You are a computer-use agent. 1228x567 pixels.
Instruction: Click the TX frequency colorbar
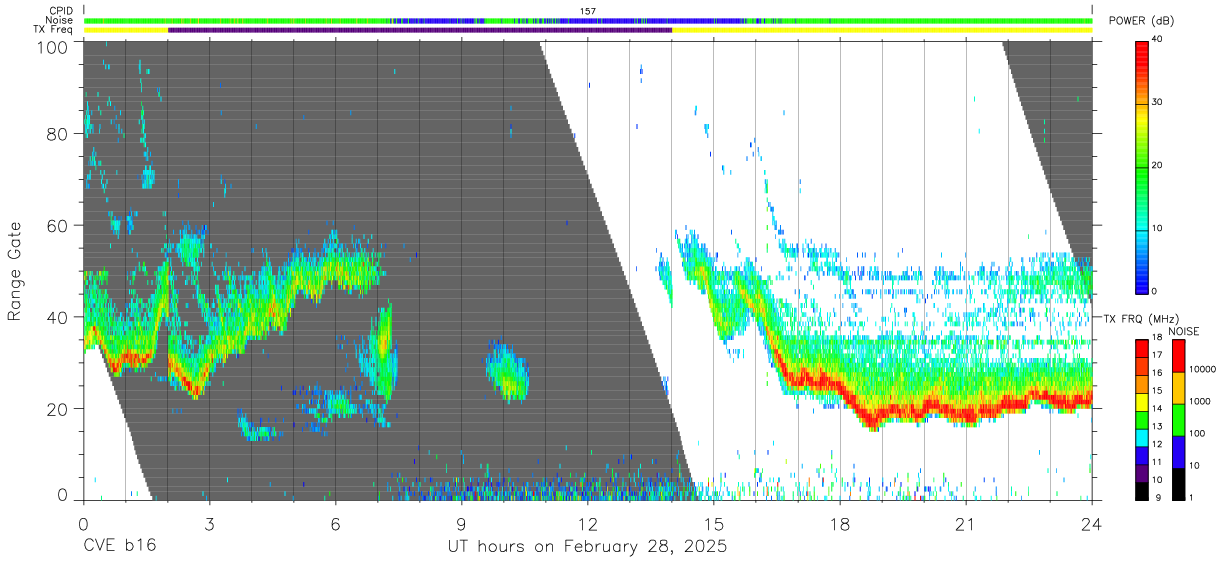pyautogui.click(x=1142, y=419)
